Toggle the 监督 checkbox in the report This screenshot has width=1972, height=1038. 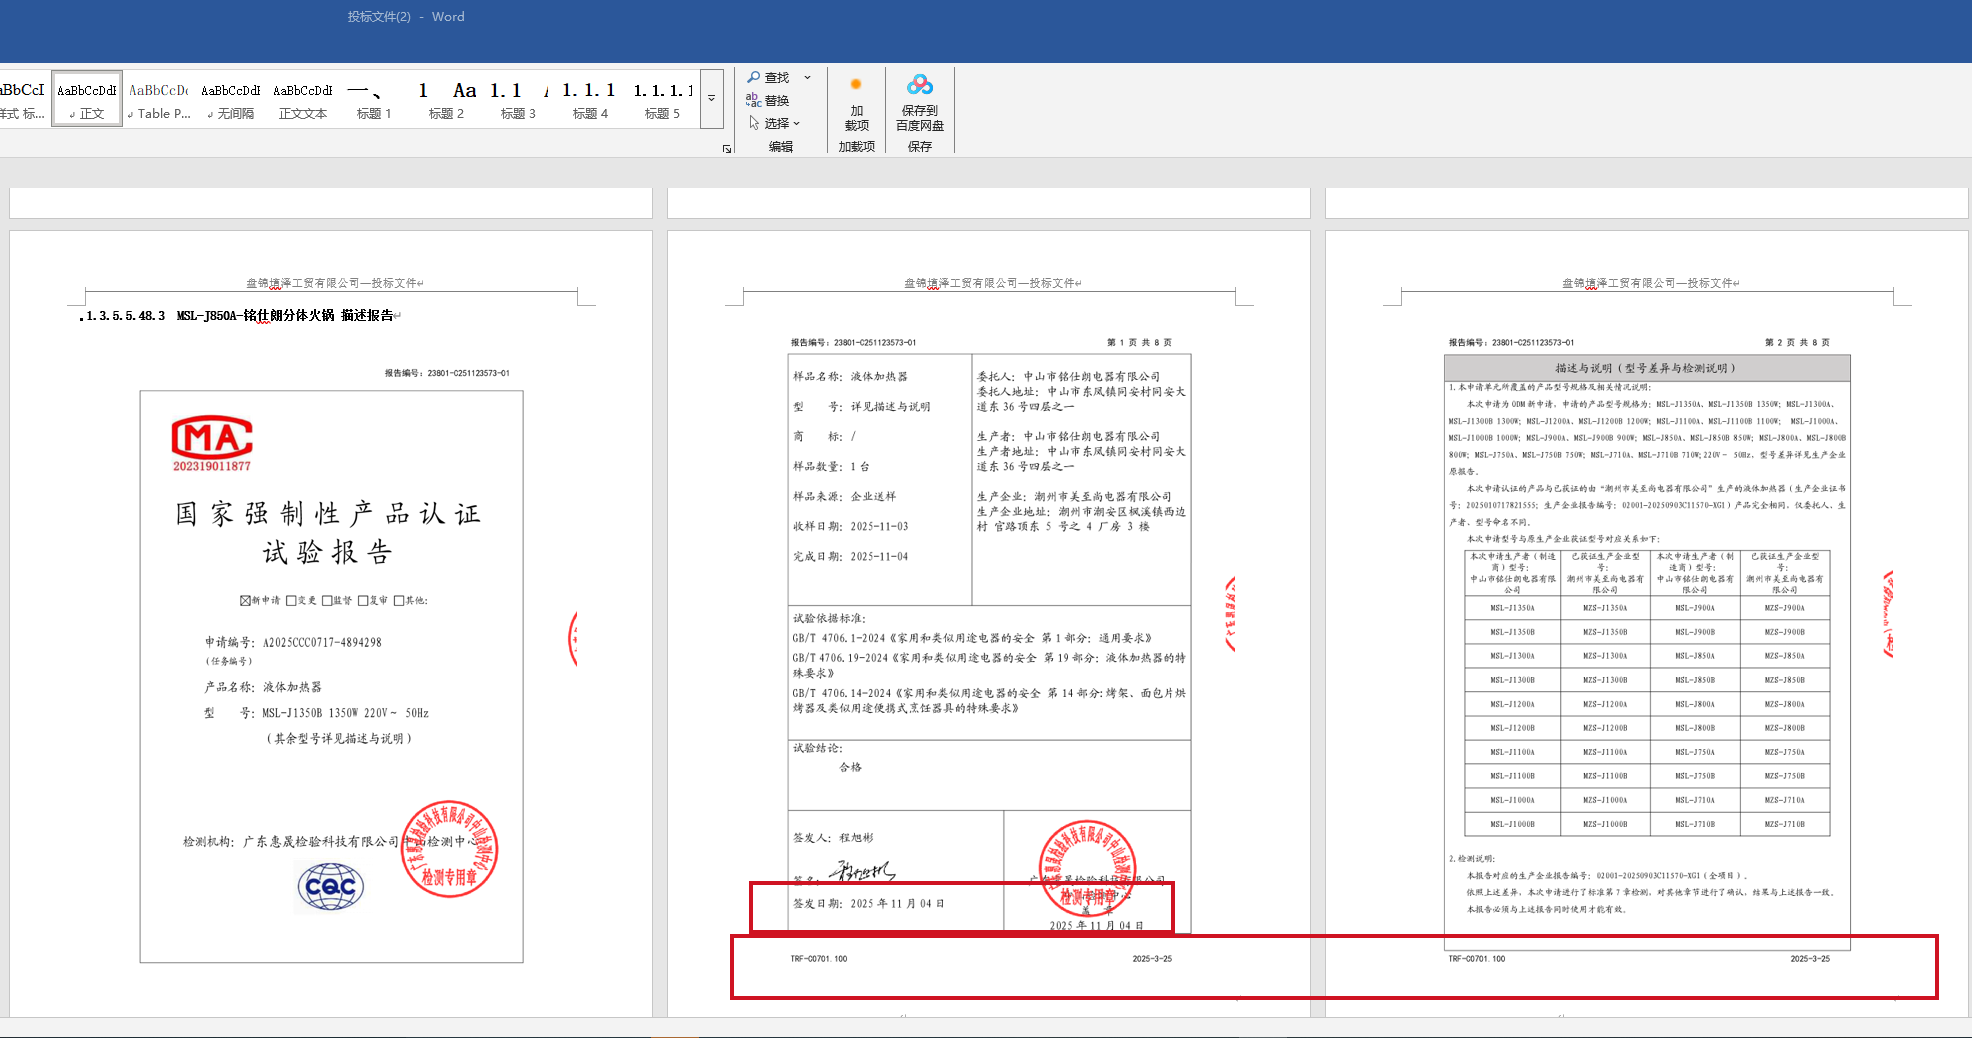(327, 601)
